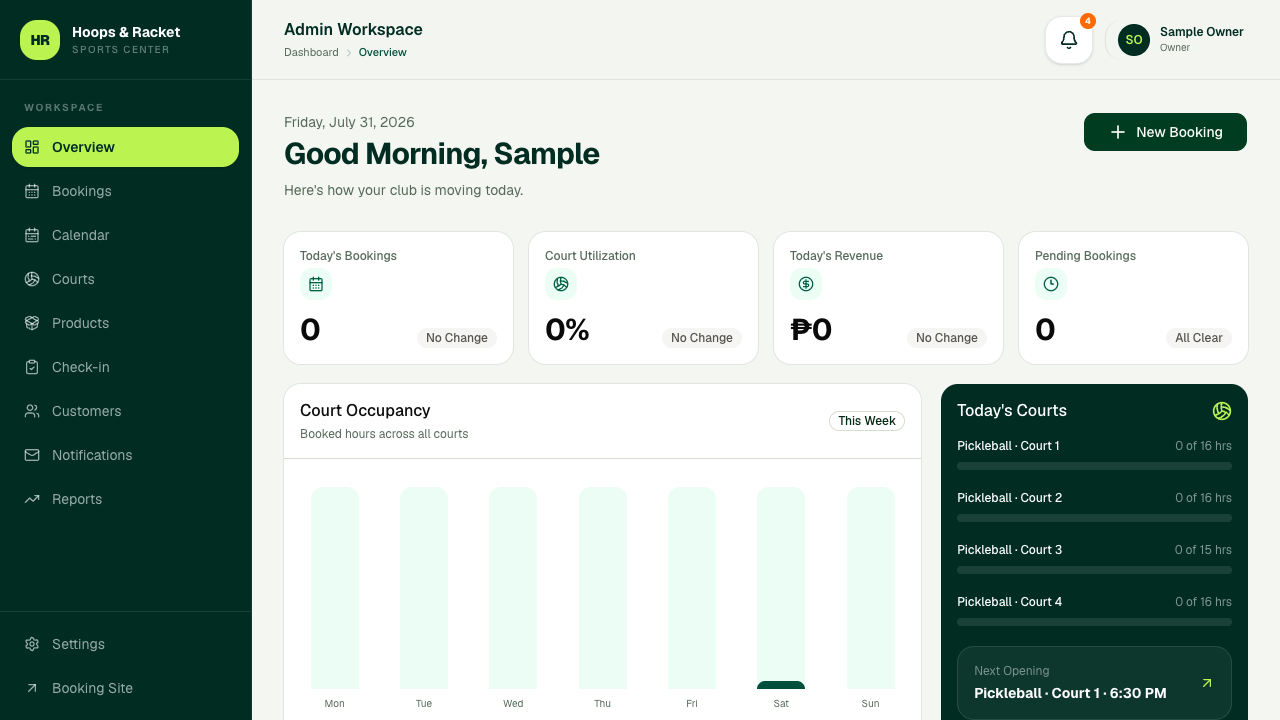Screen dimensions: 1280x720
Task: Click the ₱0 revenue value
Action: (x=811, y=329)
